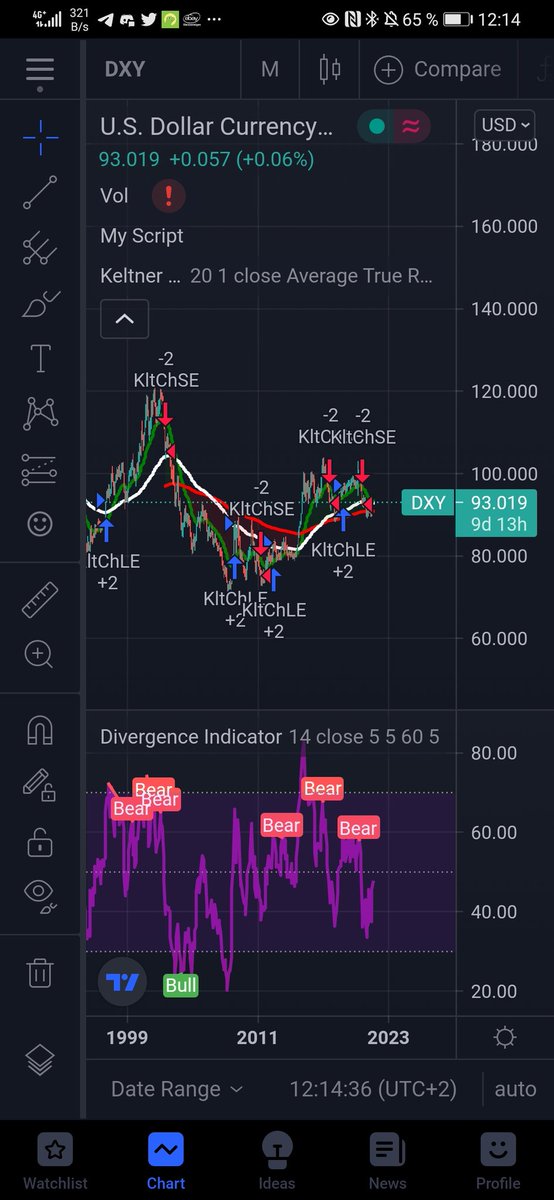Toggle auto scale mode
The width and height of the screenshot is (554, 1200).
515,1089
